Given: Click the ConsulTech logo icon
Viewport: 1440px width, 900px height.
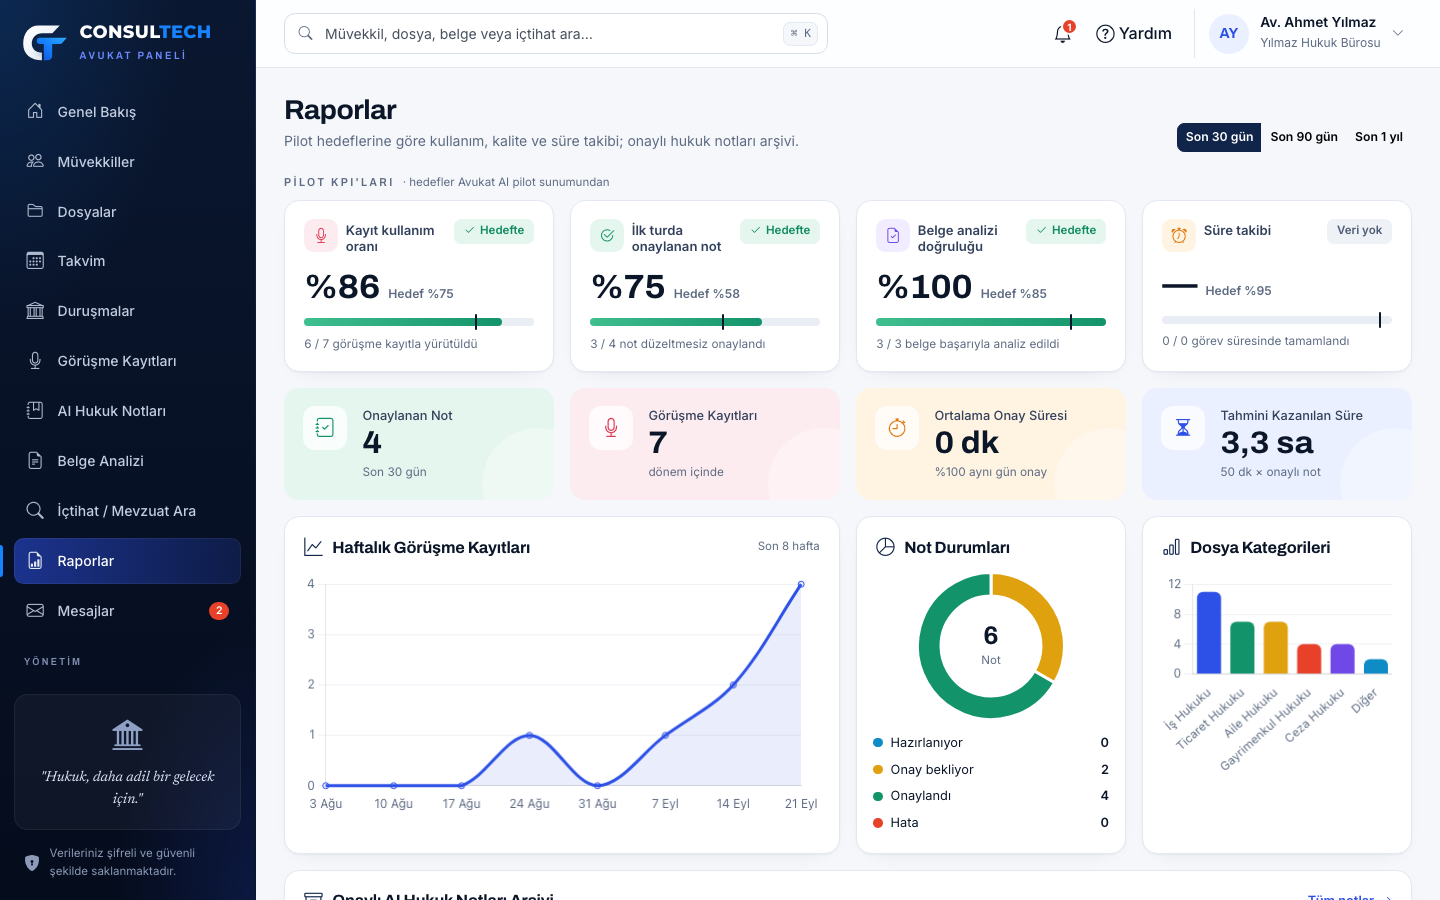Looking at the screenshot, I should [x=44, y=42].
